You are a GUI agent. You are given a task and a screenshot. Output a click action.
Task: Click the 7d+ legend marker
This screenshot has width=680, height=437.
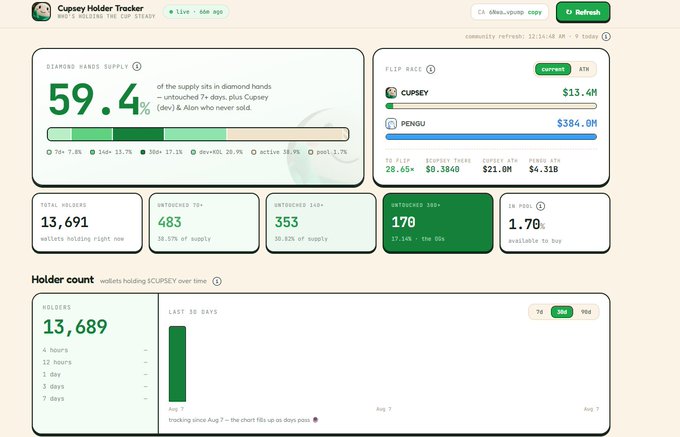pyautogui.click(x=49, y=152)
